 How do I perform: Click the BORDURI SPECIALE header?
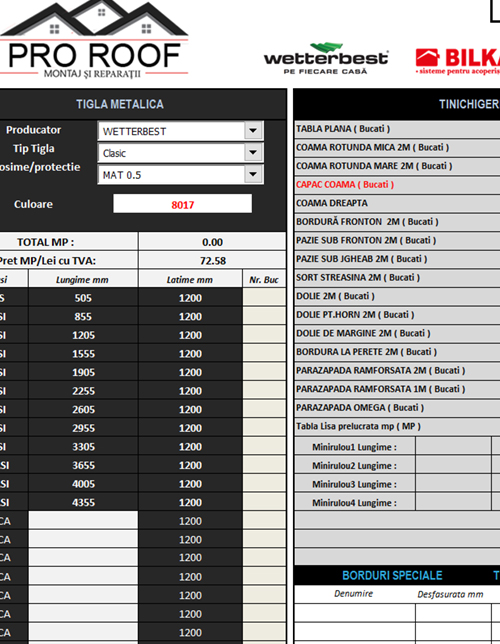[x=392, y=575]
